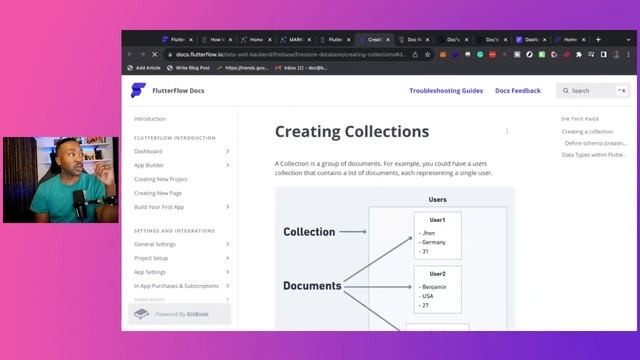
Task: Stop page loading with the X button
Action: click(x=155, y=54)
